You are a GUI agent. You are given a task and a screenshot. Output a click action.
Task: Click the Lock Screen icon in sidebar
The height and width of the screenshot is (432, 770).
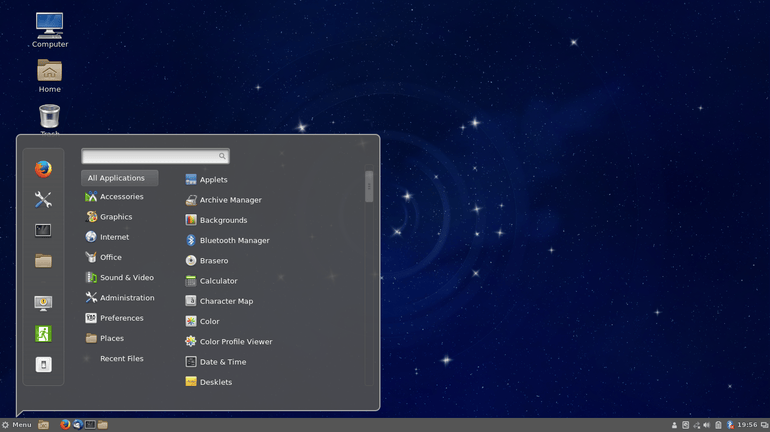point(43,303)
